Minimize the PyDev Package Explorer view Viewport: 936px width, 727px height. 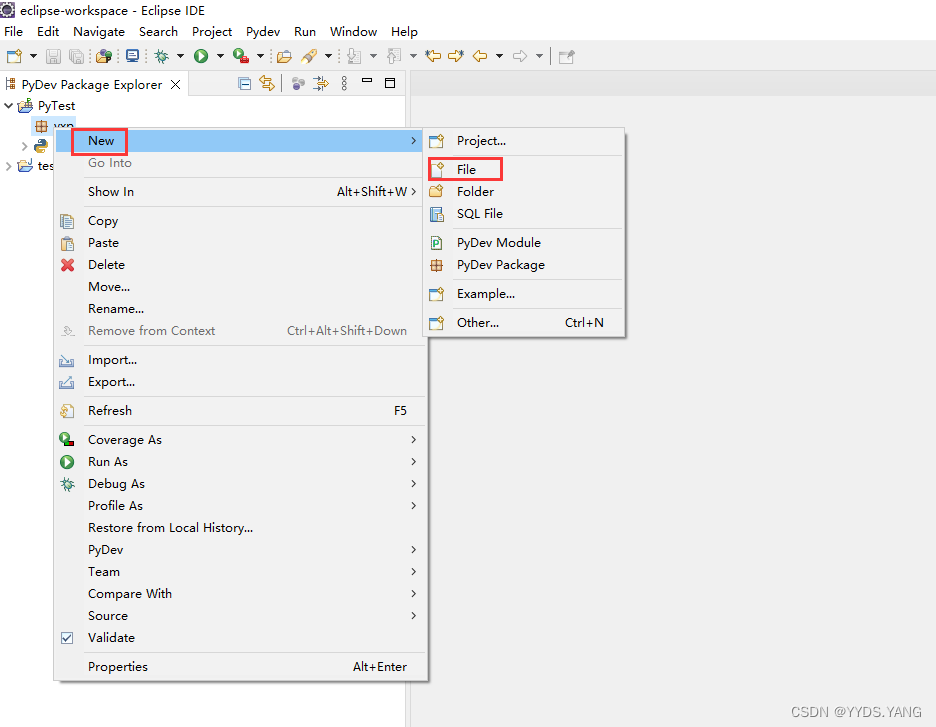click(367, 81)
